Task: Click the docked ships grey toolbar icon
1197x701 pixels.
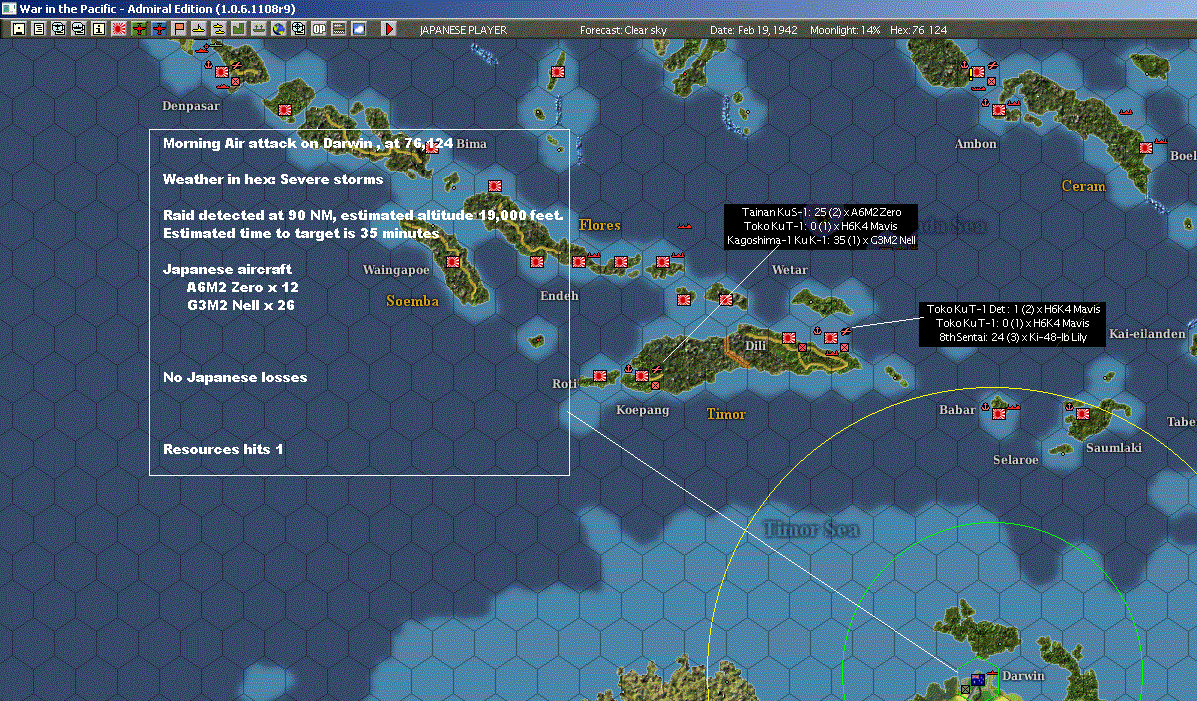Action: tap(258, 29)
